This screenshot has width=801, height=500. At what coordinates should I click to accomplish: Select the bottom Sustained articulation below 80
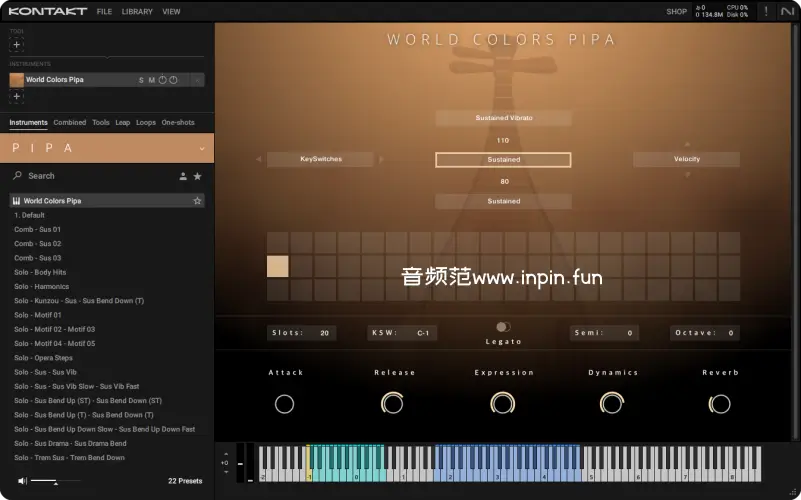pos(503,201)
